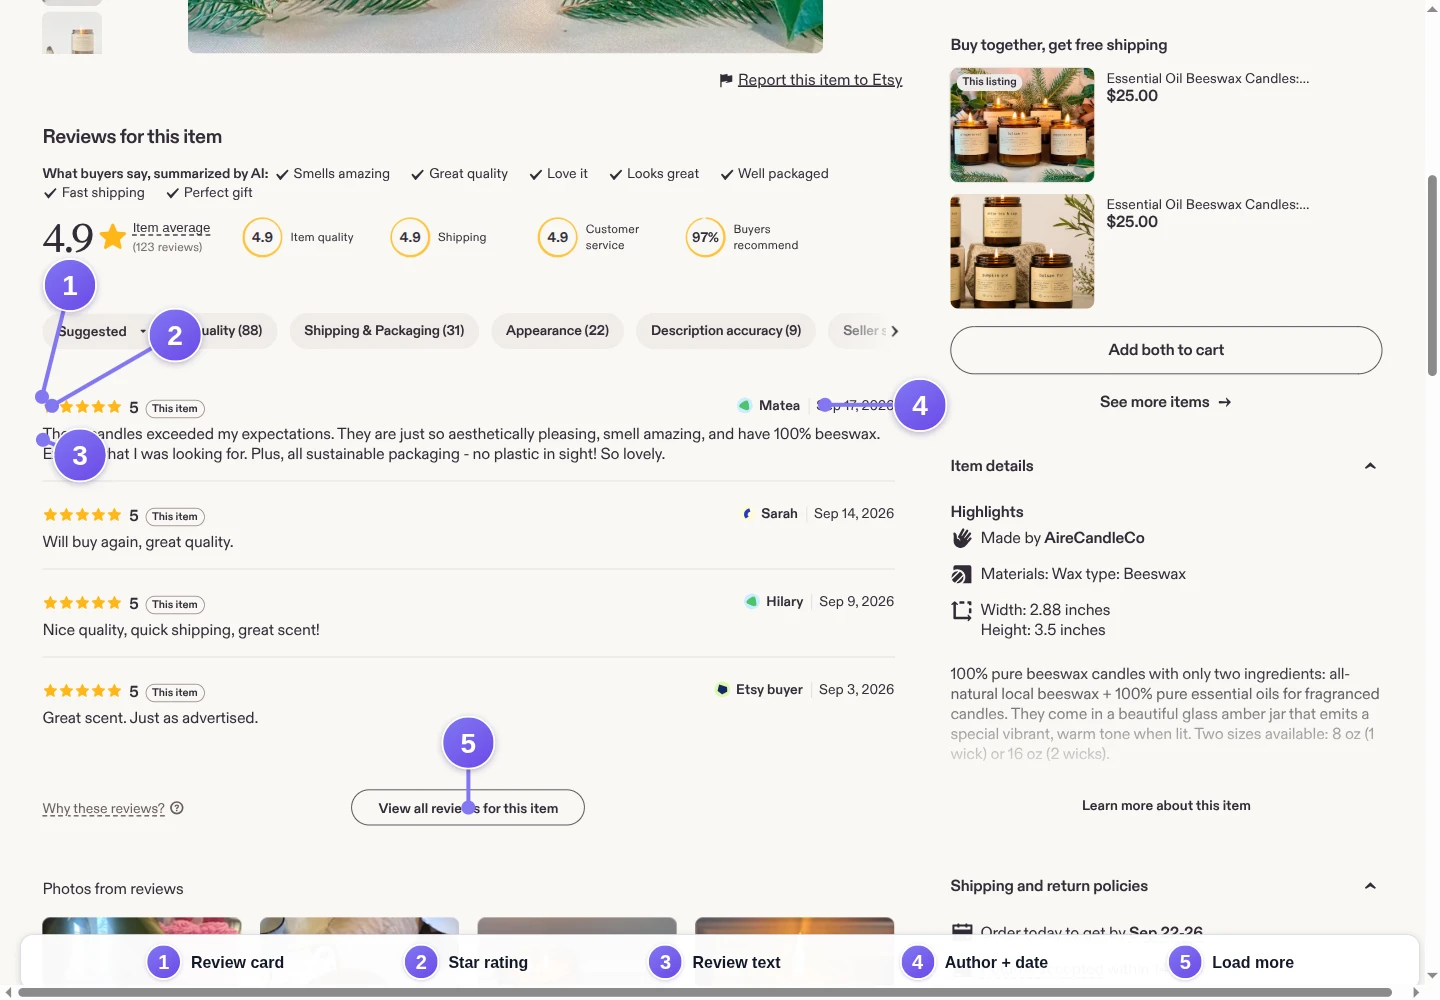
Task: Click the hand icon beside Made by AireCandleCo
Action: (962, 538)
